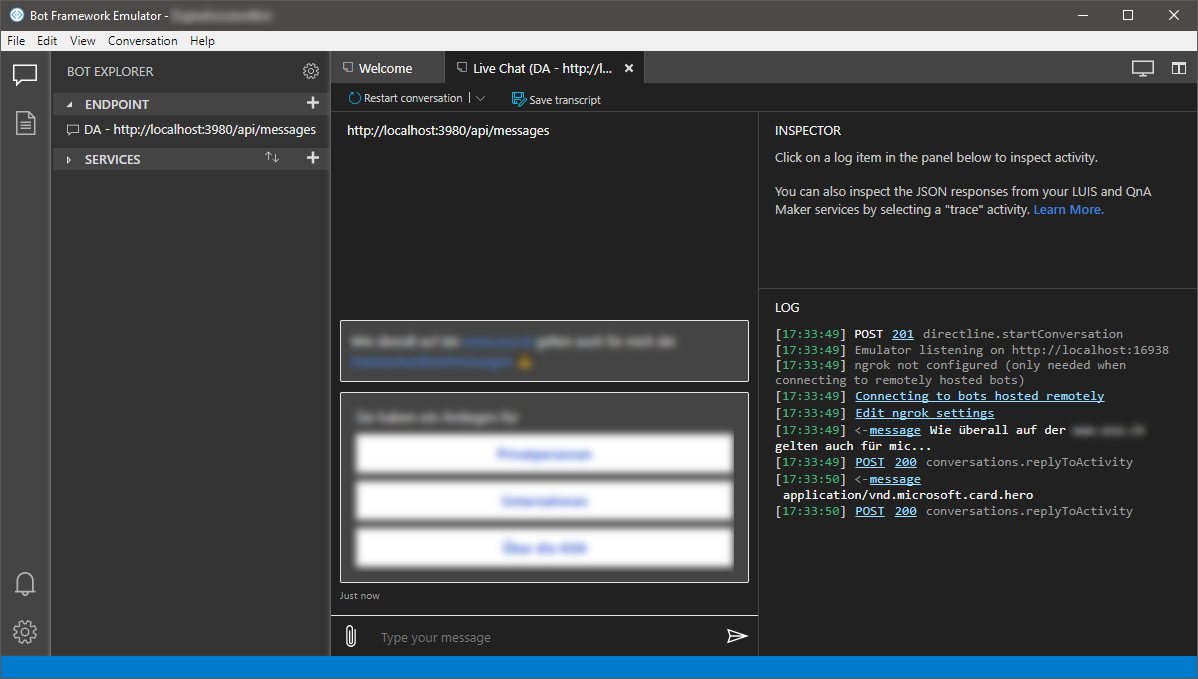
Task: Open the Restart conversation dropdown arrow
Action: tap(481, 99)
